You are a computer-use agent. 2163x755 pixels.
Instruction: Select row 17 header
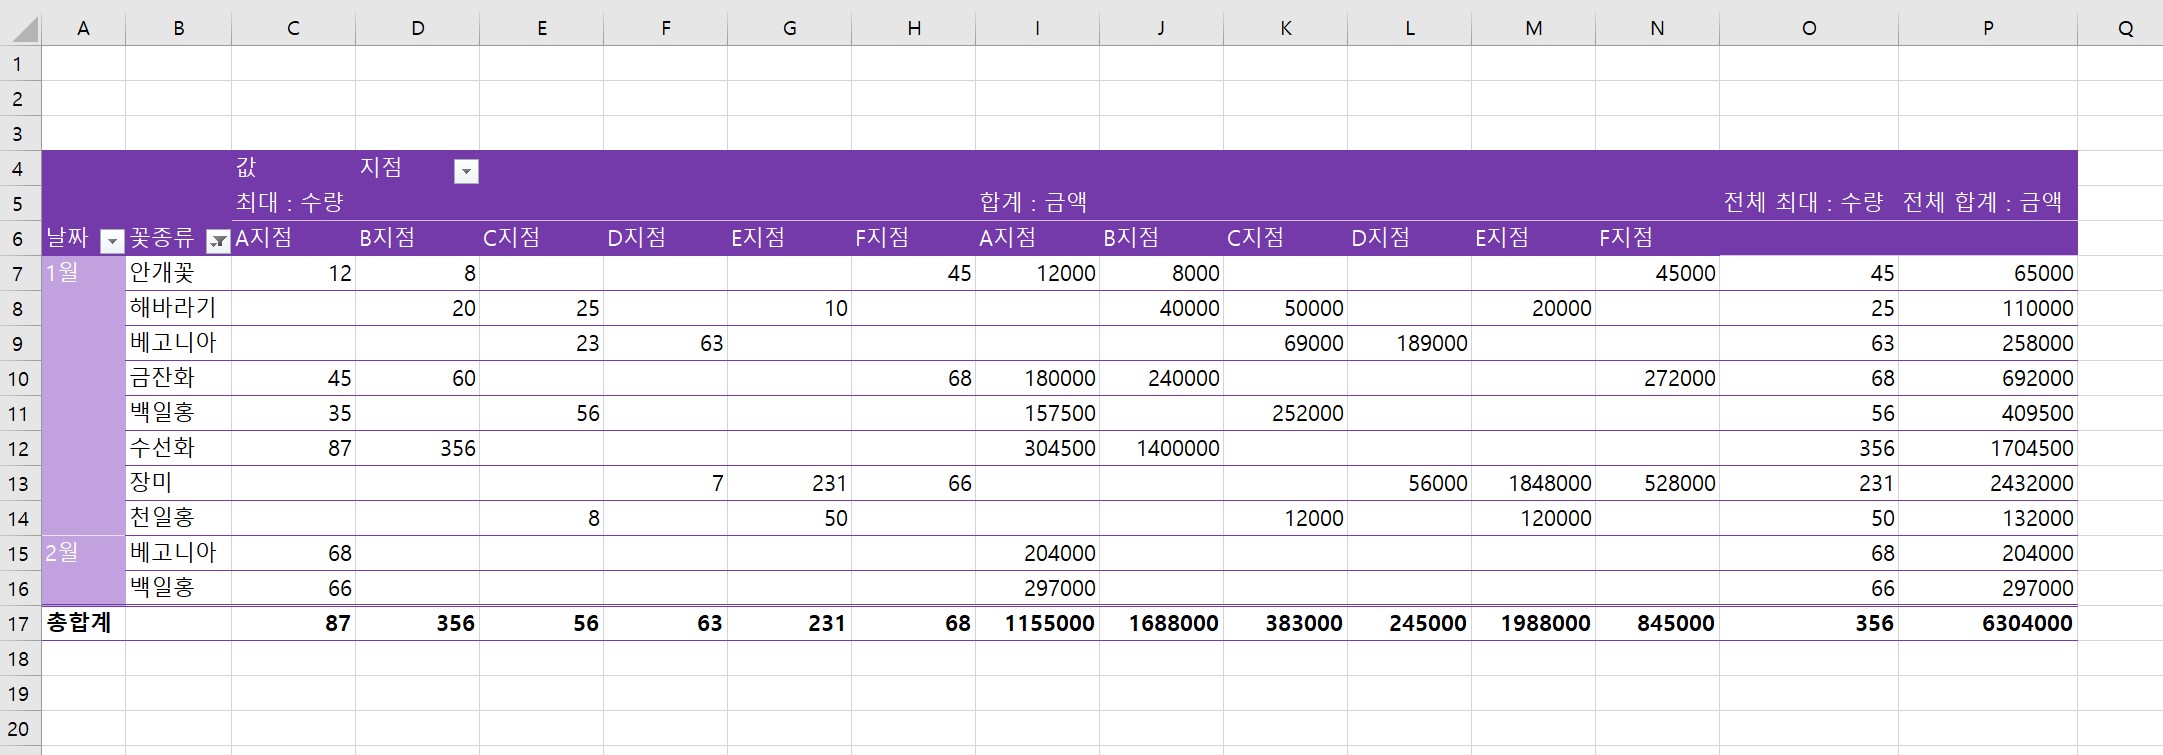(x=20, y=623)
